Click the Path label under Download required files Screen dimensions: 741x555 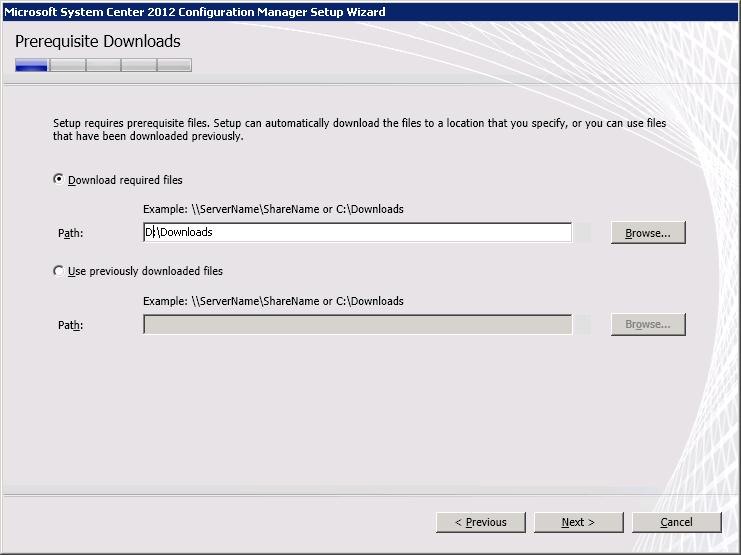tap(70, 234)
